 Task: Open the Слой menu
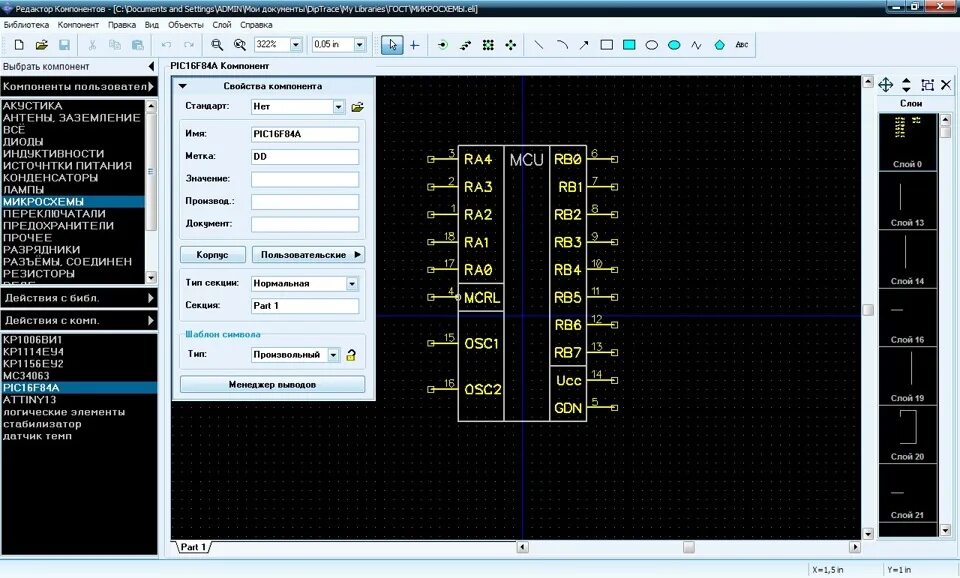[222, 25]
